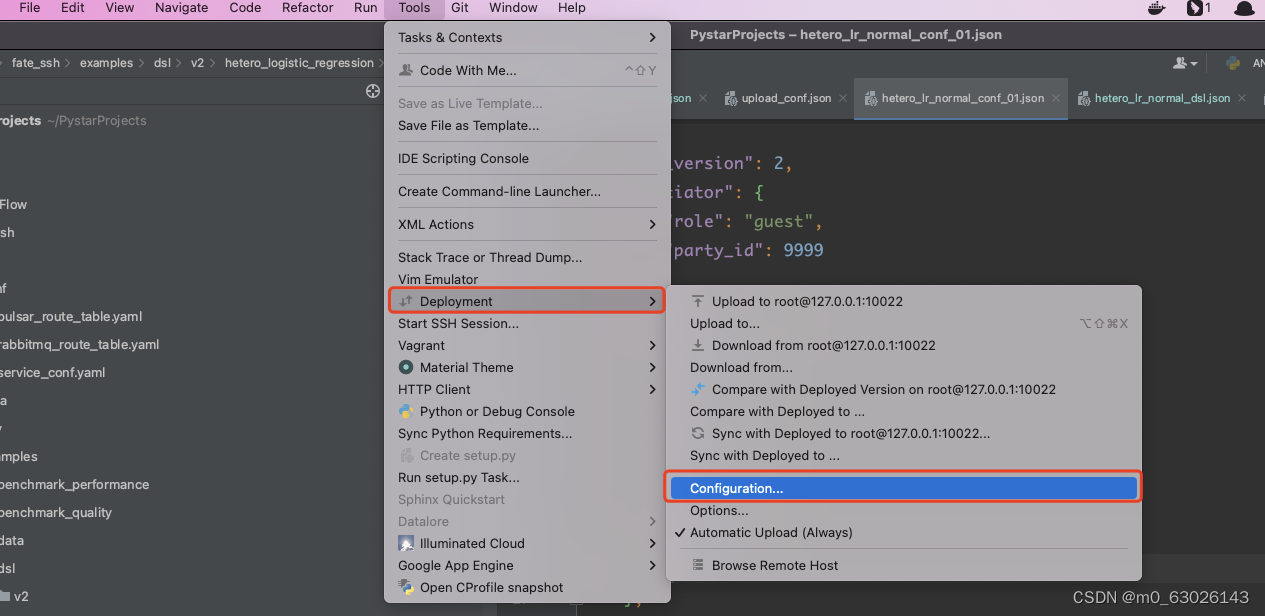Select Save File as Template...

pyautogui.click(x=527, y=125)
